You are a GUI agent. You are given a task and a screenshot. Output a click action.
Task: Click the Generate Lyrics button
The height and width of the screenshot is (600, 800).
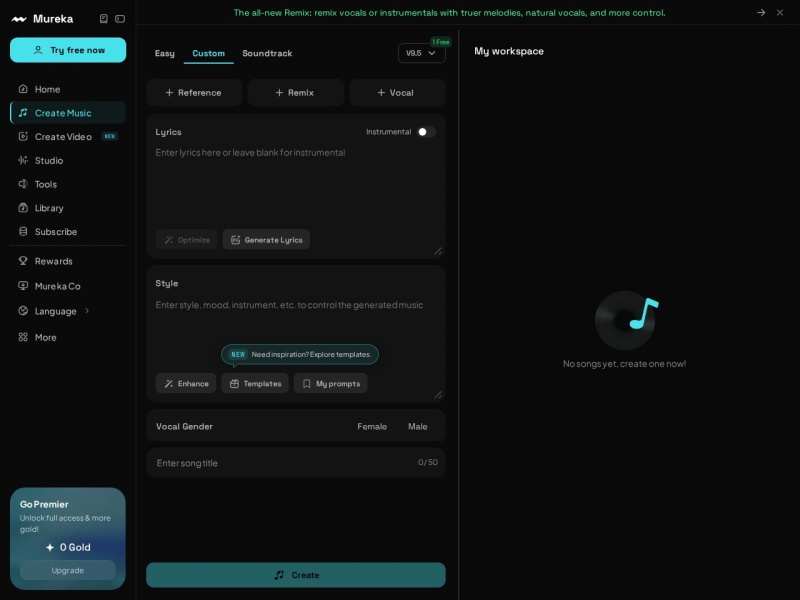[x=266, y=240]
